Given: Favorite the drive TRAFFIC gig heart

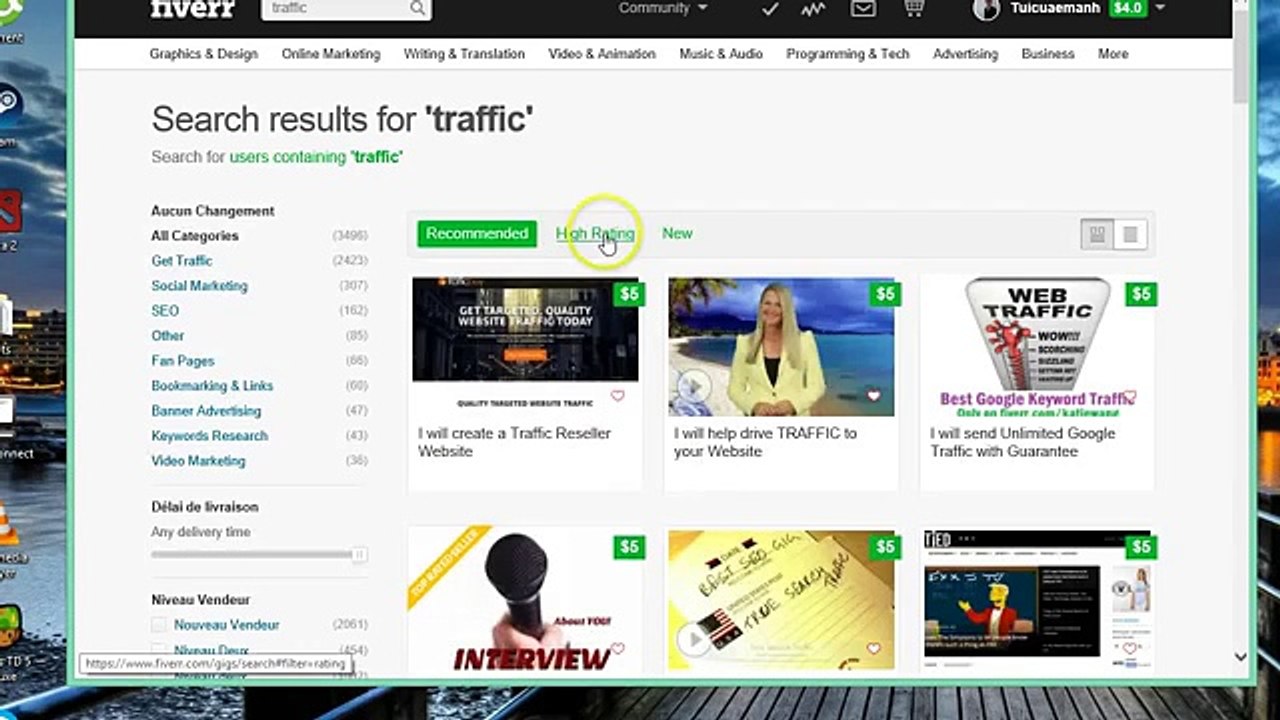Looking at the screenshot, I should (x=873, y=396).
